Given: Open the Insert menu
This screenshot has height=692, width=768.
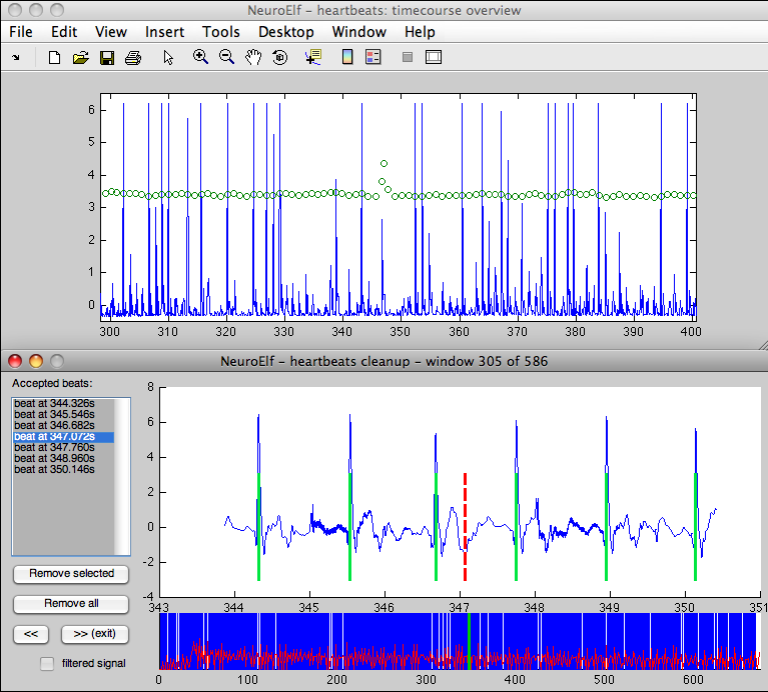Looking at the screenshot, I should (164, 32).
